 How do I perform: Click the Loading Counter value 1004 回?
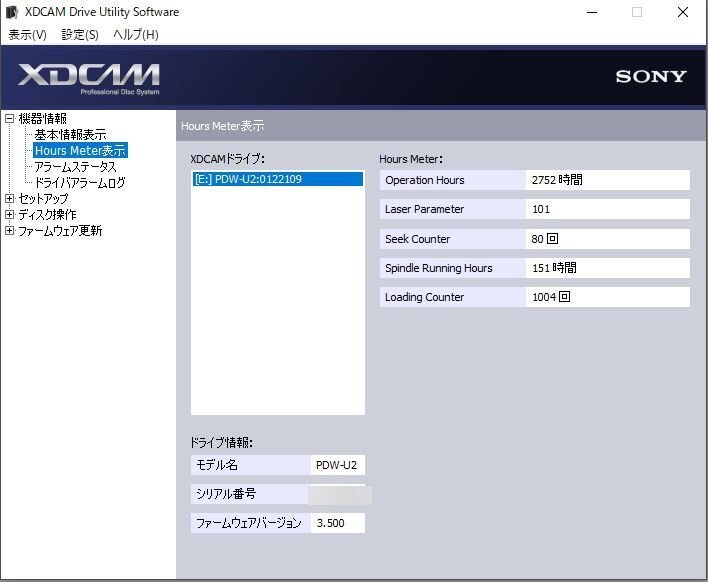point(607,297)
